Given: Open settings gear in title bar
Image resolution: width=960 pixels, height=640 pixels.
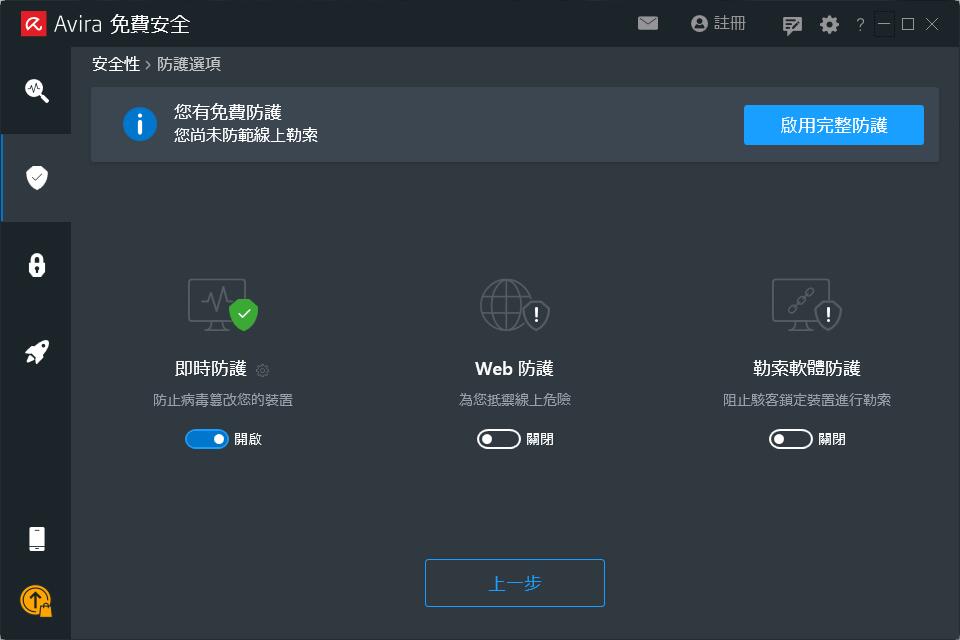Looking at the screenshot, I should pos(829,24).
